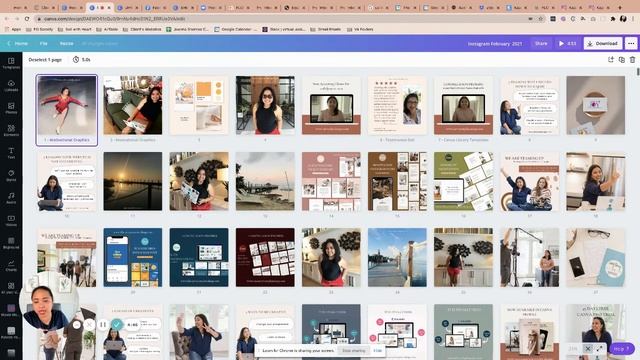
Task: Click the Instagram February 2021 design title
Action: pos(495,43)
